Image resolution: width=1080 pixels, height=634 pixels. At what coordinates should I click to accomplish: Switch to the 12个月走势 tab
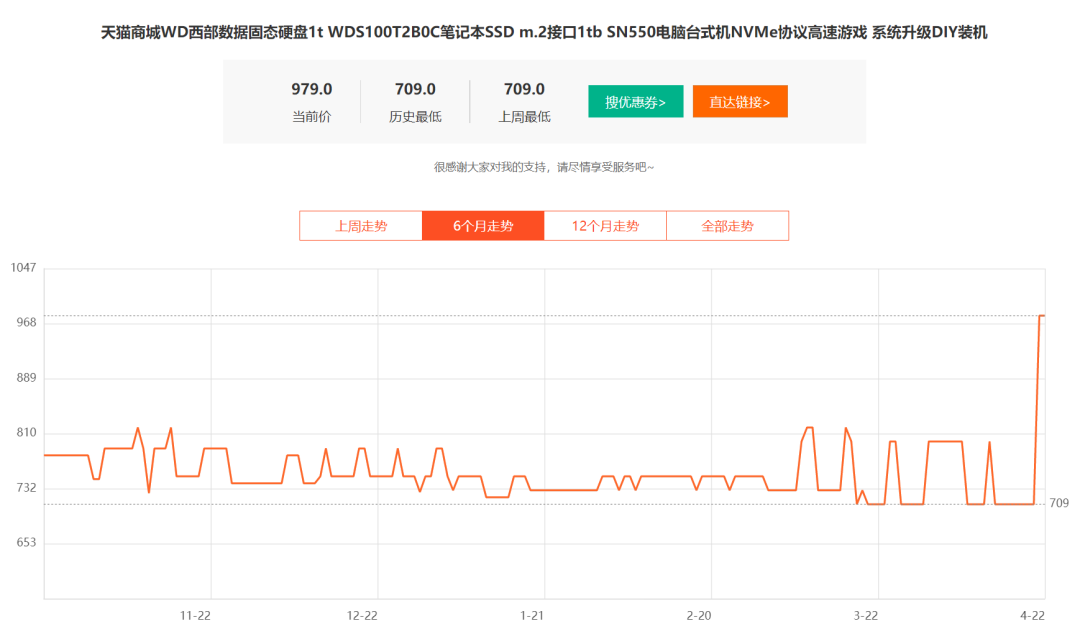(605, 225)
